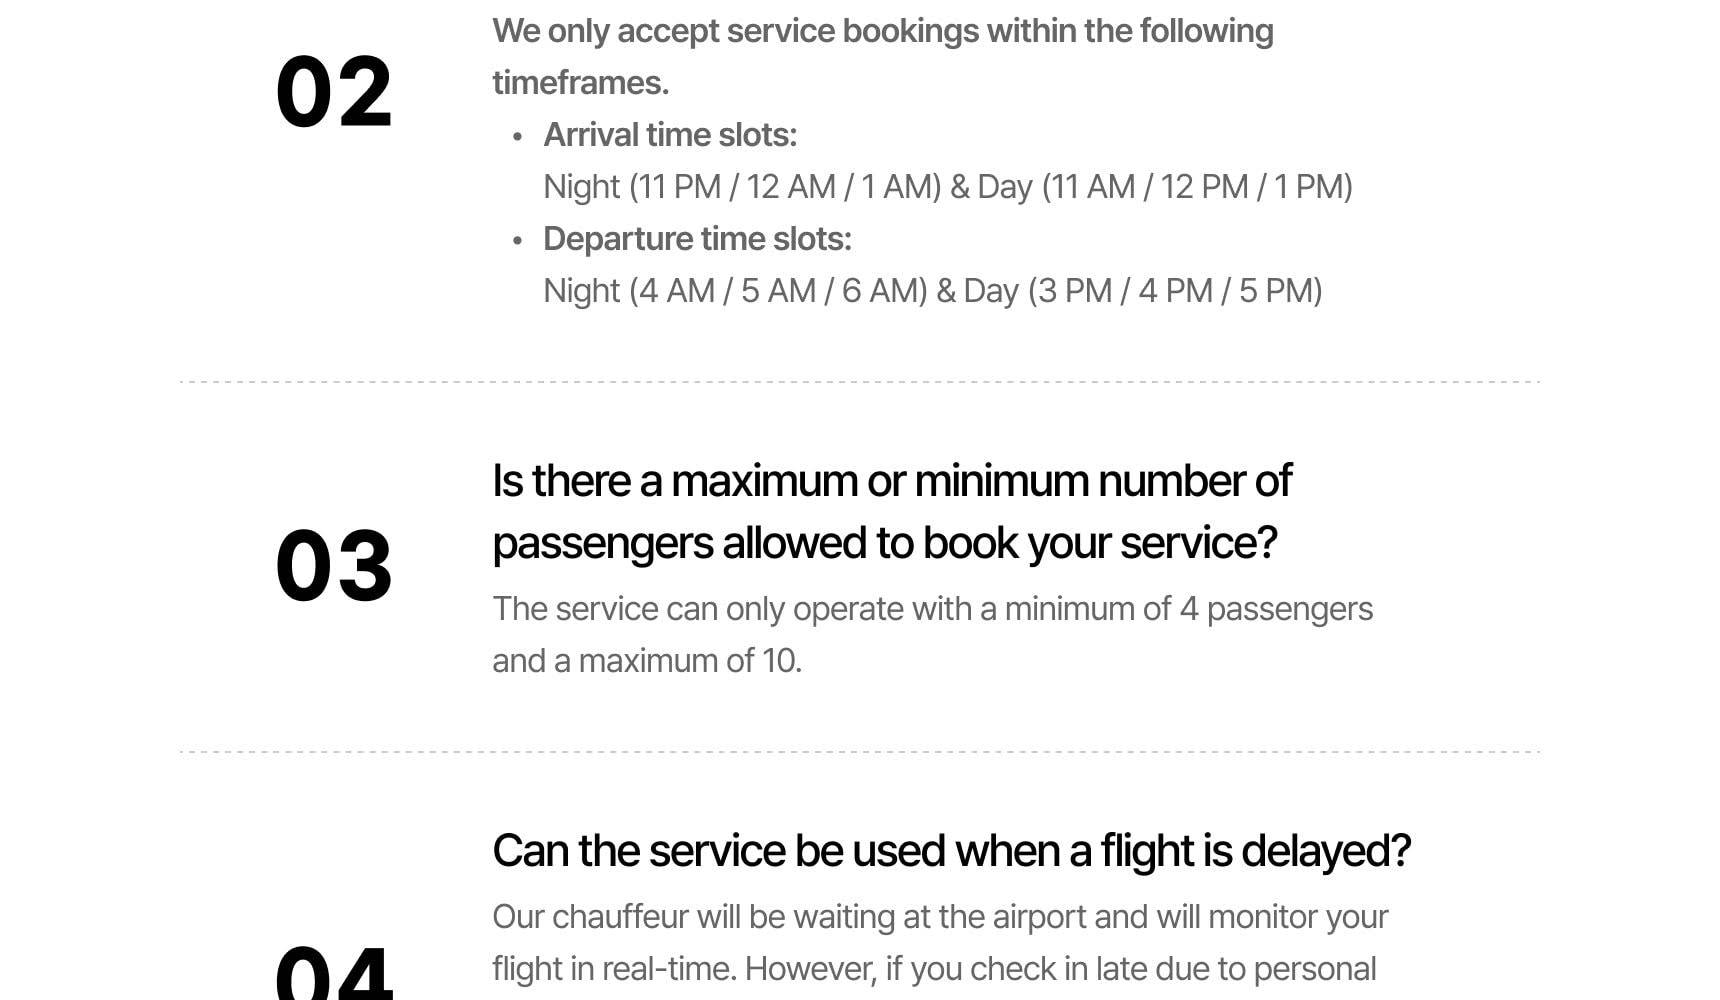Select the maximum or minimum passengers question

tap(891, 482)
